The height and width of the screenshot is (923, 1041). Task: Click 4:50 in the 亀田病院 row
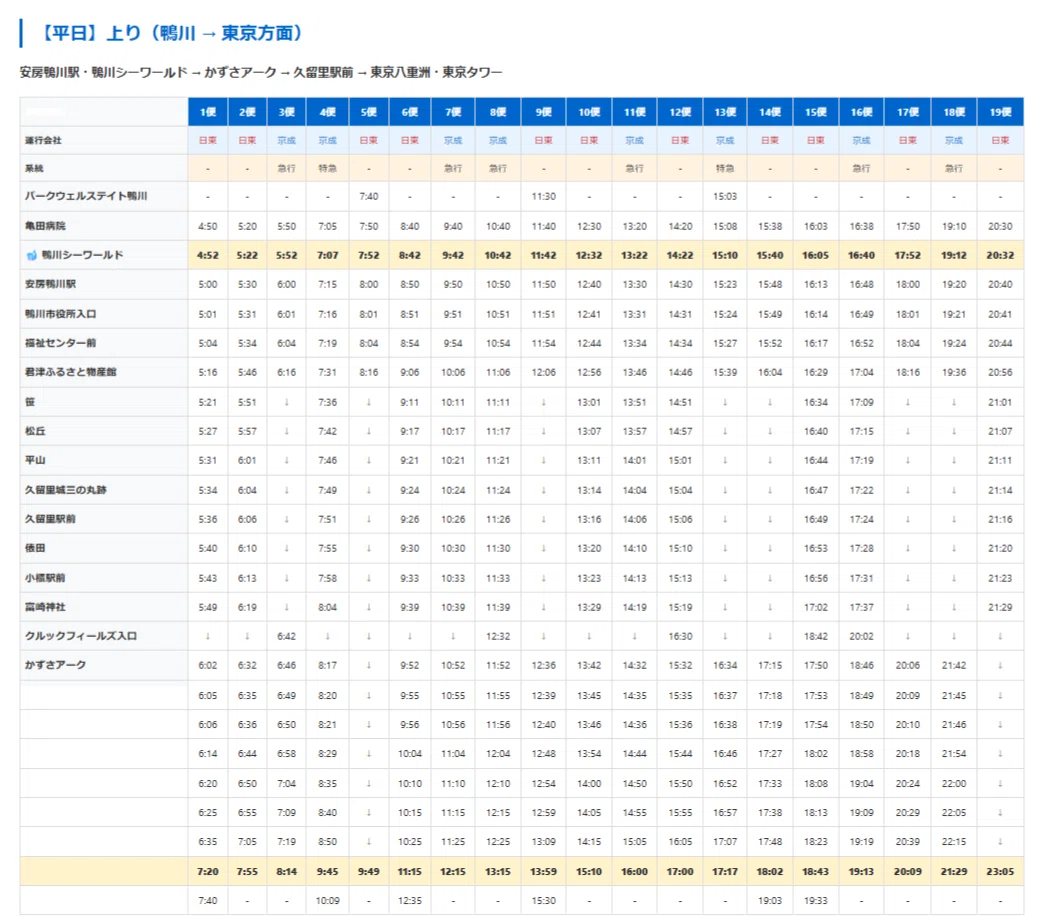pyautogui.click(x=208, y=226)
